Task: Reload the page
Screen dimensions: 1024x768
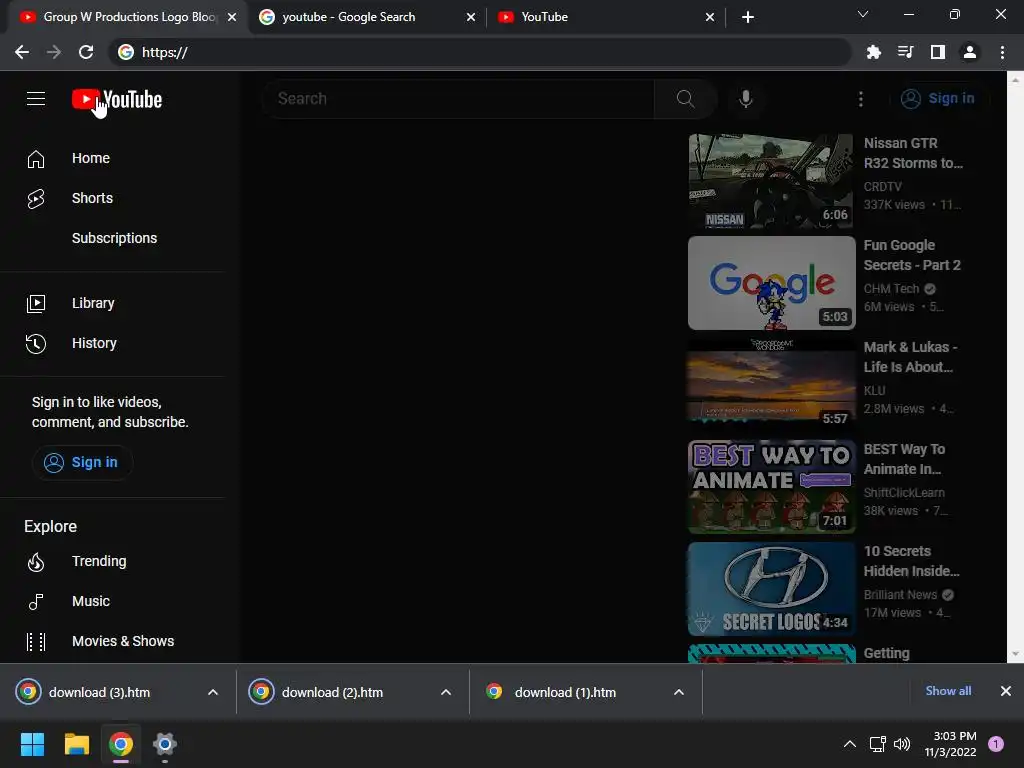Action: pos(86,52)
